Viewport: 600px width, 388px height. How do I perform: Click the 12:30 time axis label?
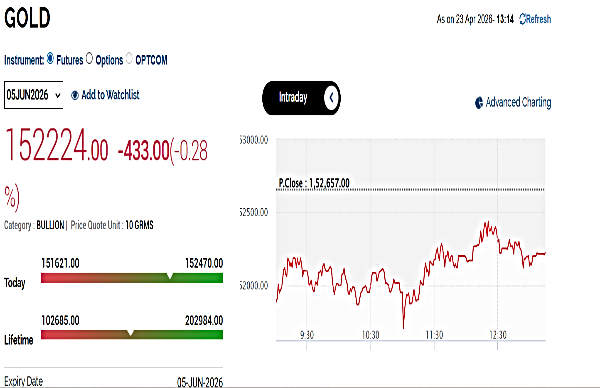[x=498, y=335]
